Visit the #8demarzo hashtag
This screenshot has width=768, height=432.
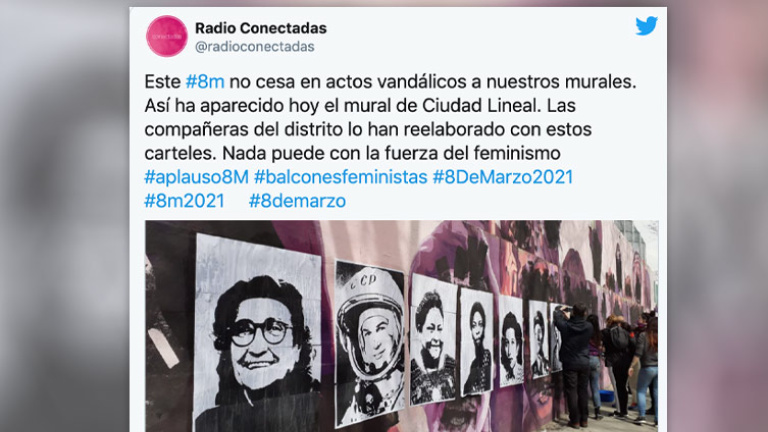coord(297,201)
